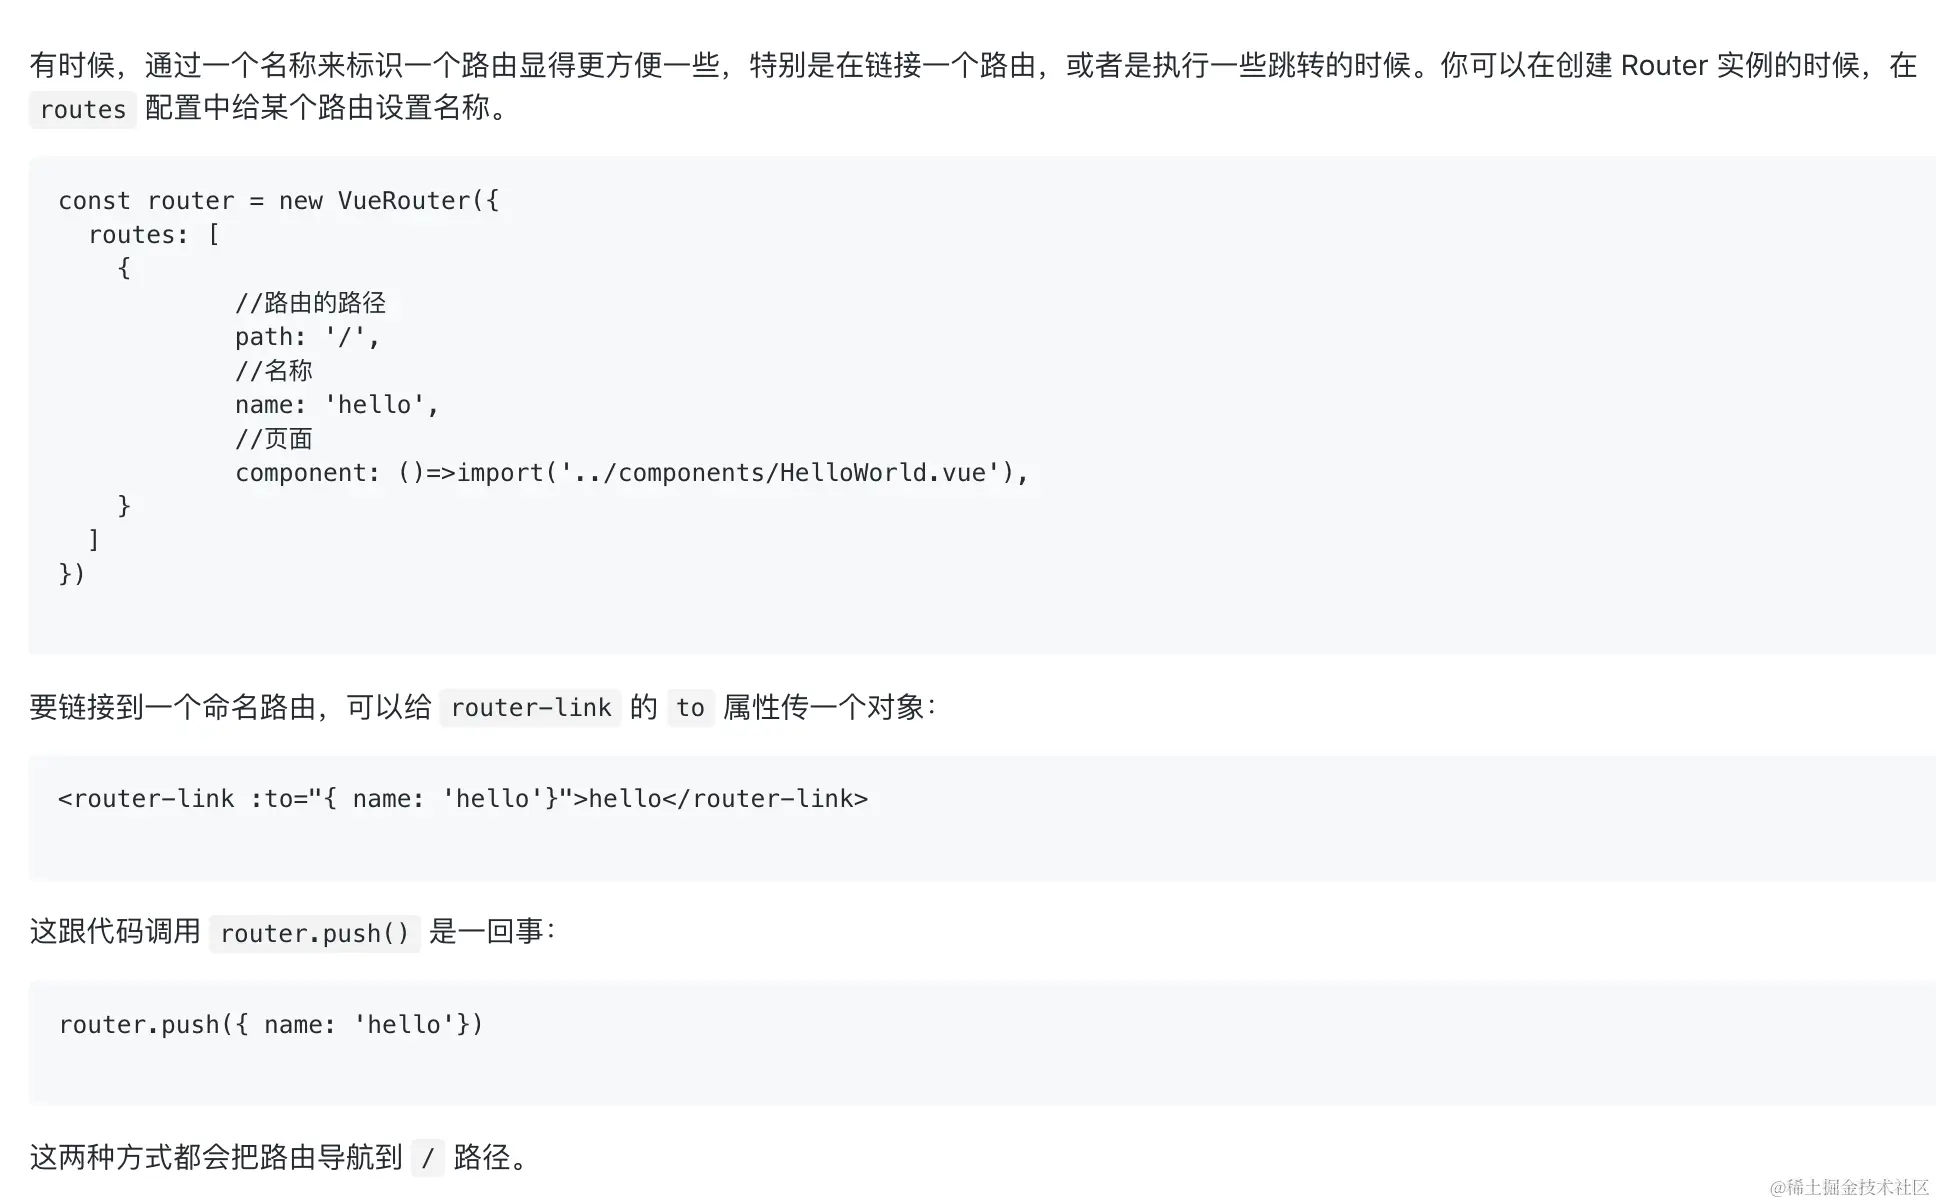Click the text '这跟代码调用'

point(115,932)
